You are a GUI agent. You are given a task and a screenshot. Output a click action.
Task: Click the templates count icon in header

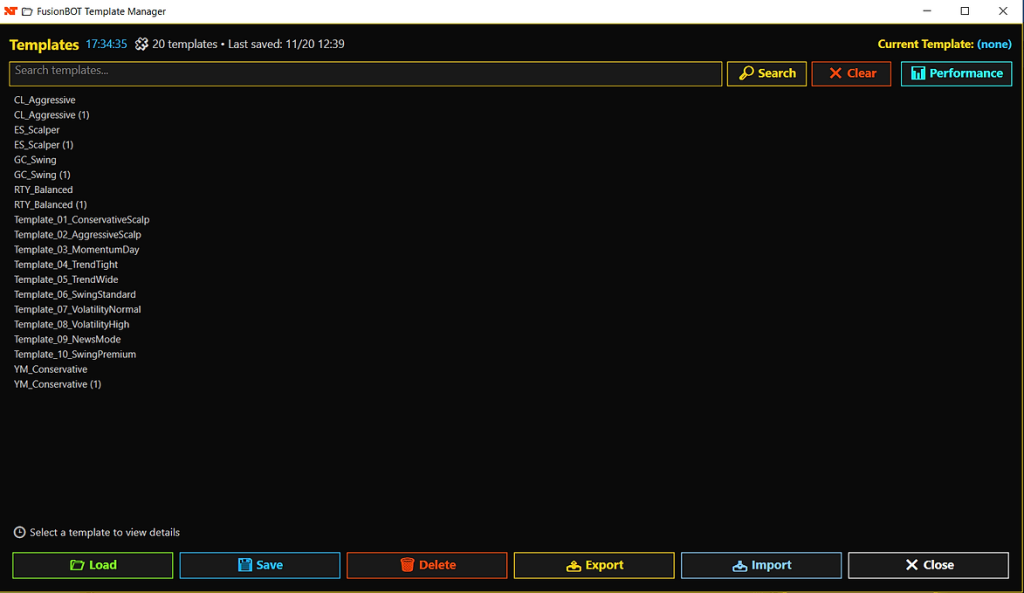click(x=142, y=44)
